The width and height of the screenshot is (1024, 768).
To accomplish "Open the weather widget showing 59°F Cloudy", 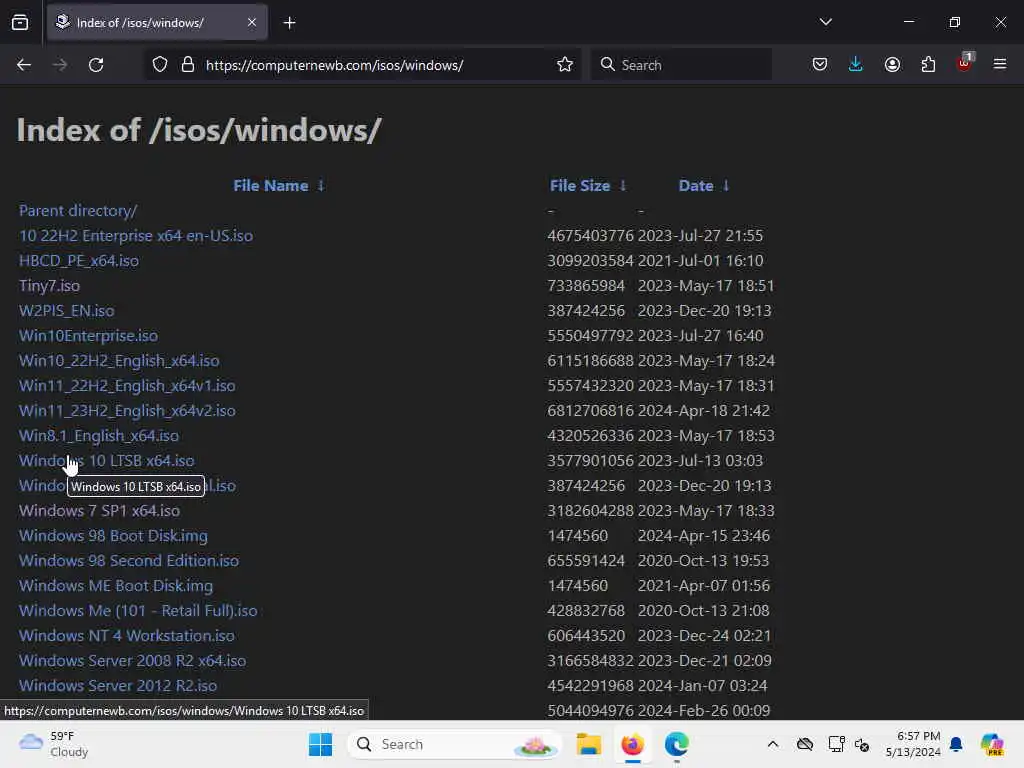I will [54, 744].
